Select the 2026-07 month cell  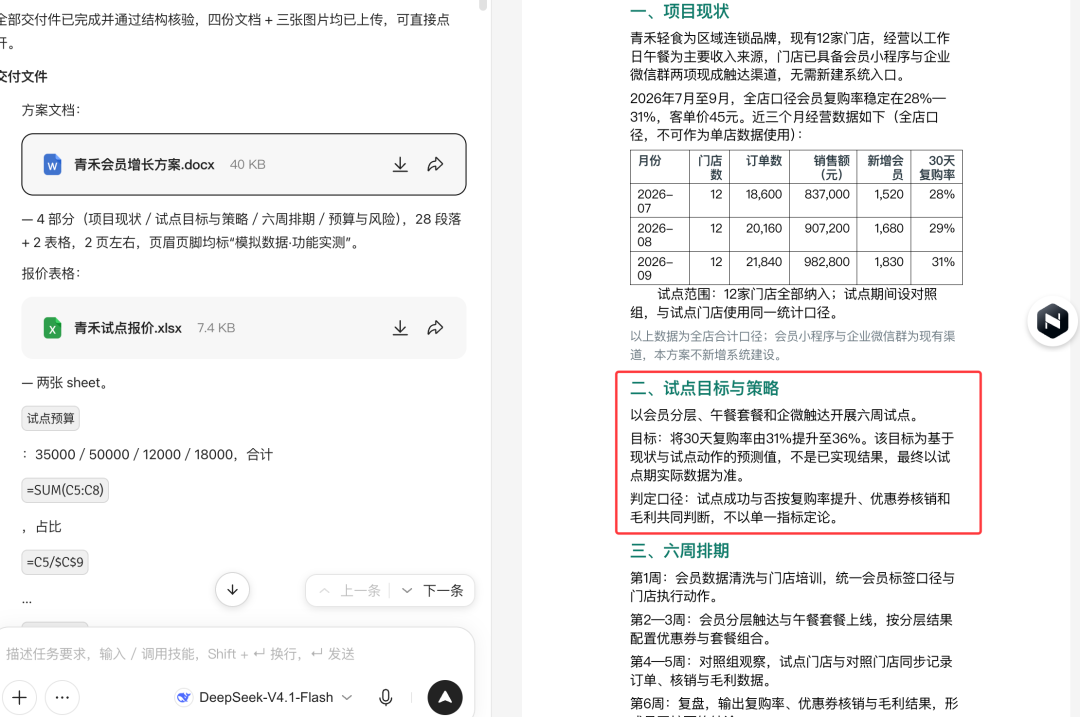(660, 200)
